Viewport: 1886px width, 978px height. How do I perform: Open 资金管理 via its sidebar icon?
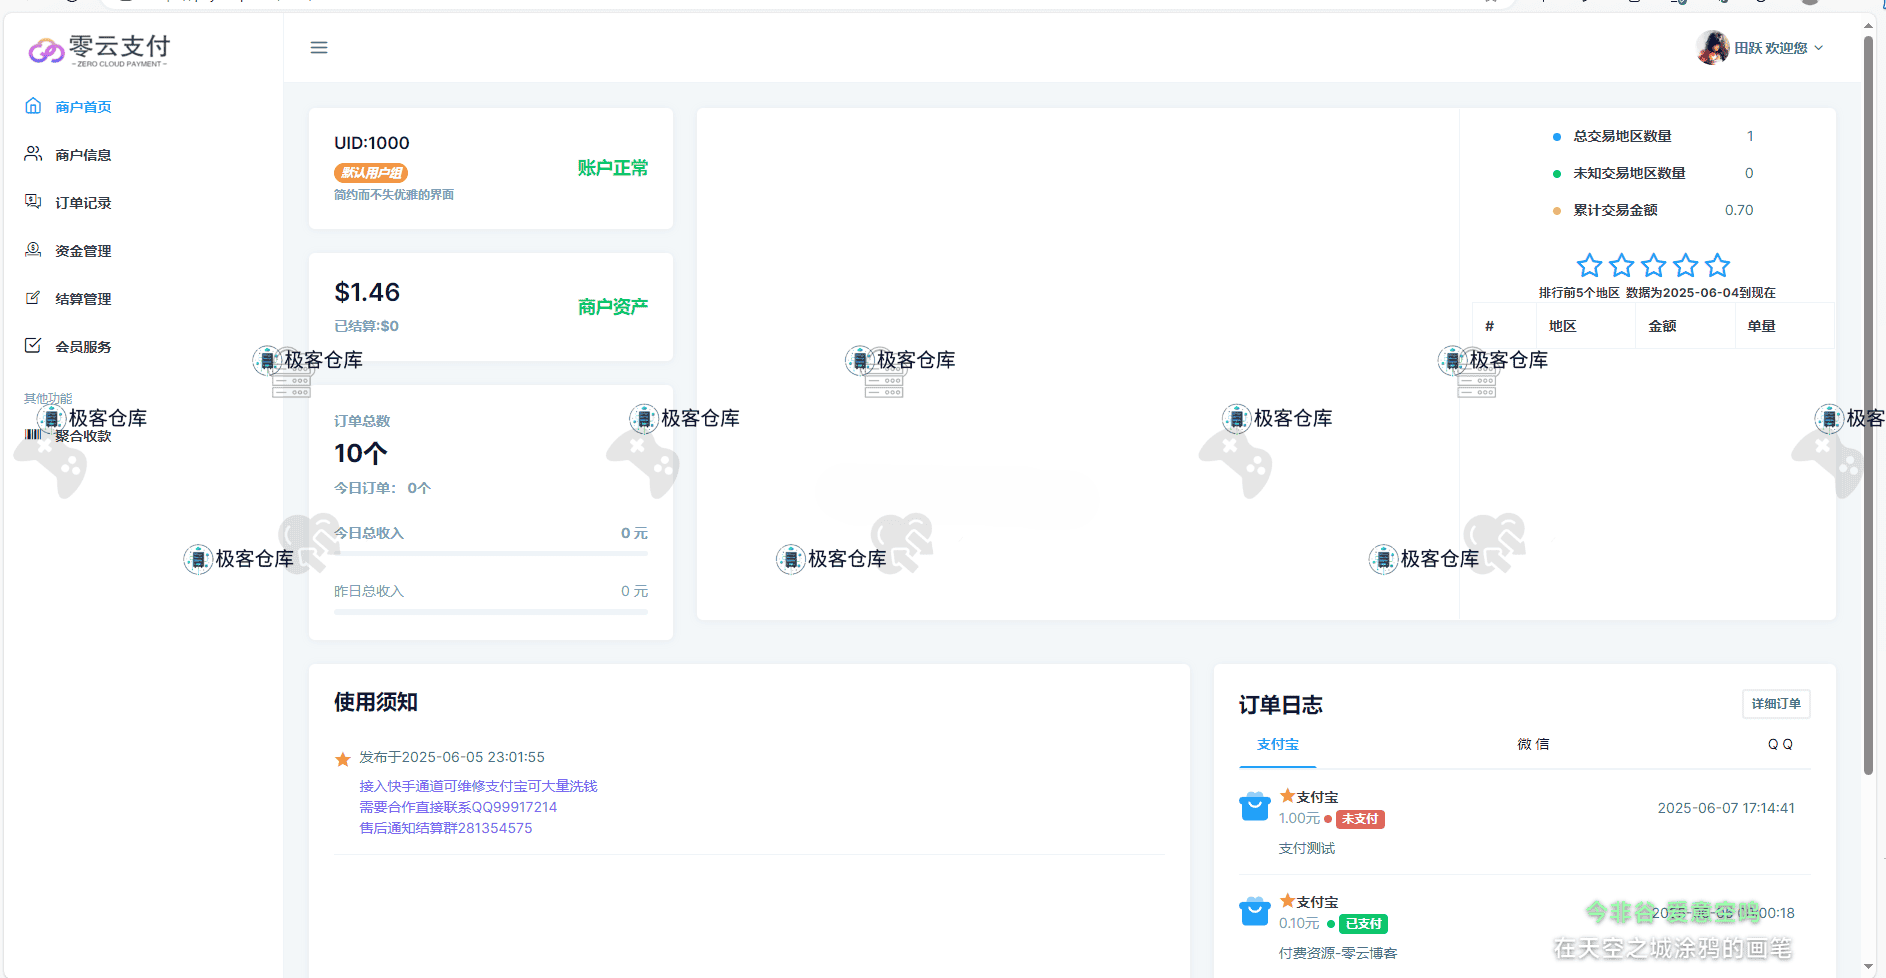click(33, 250)
